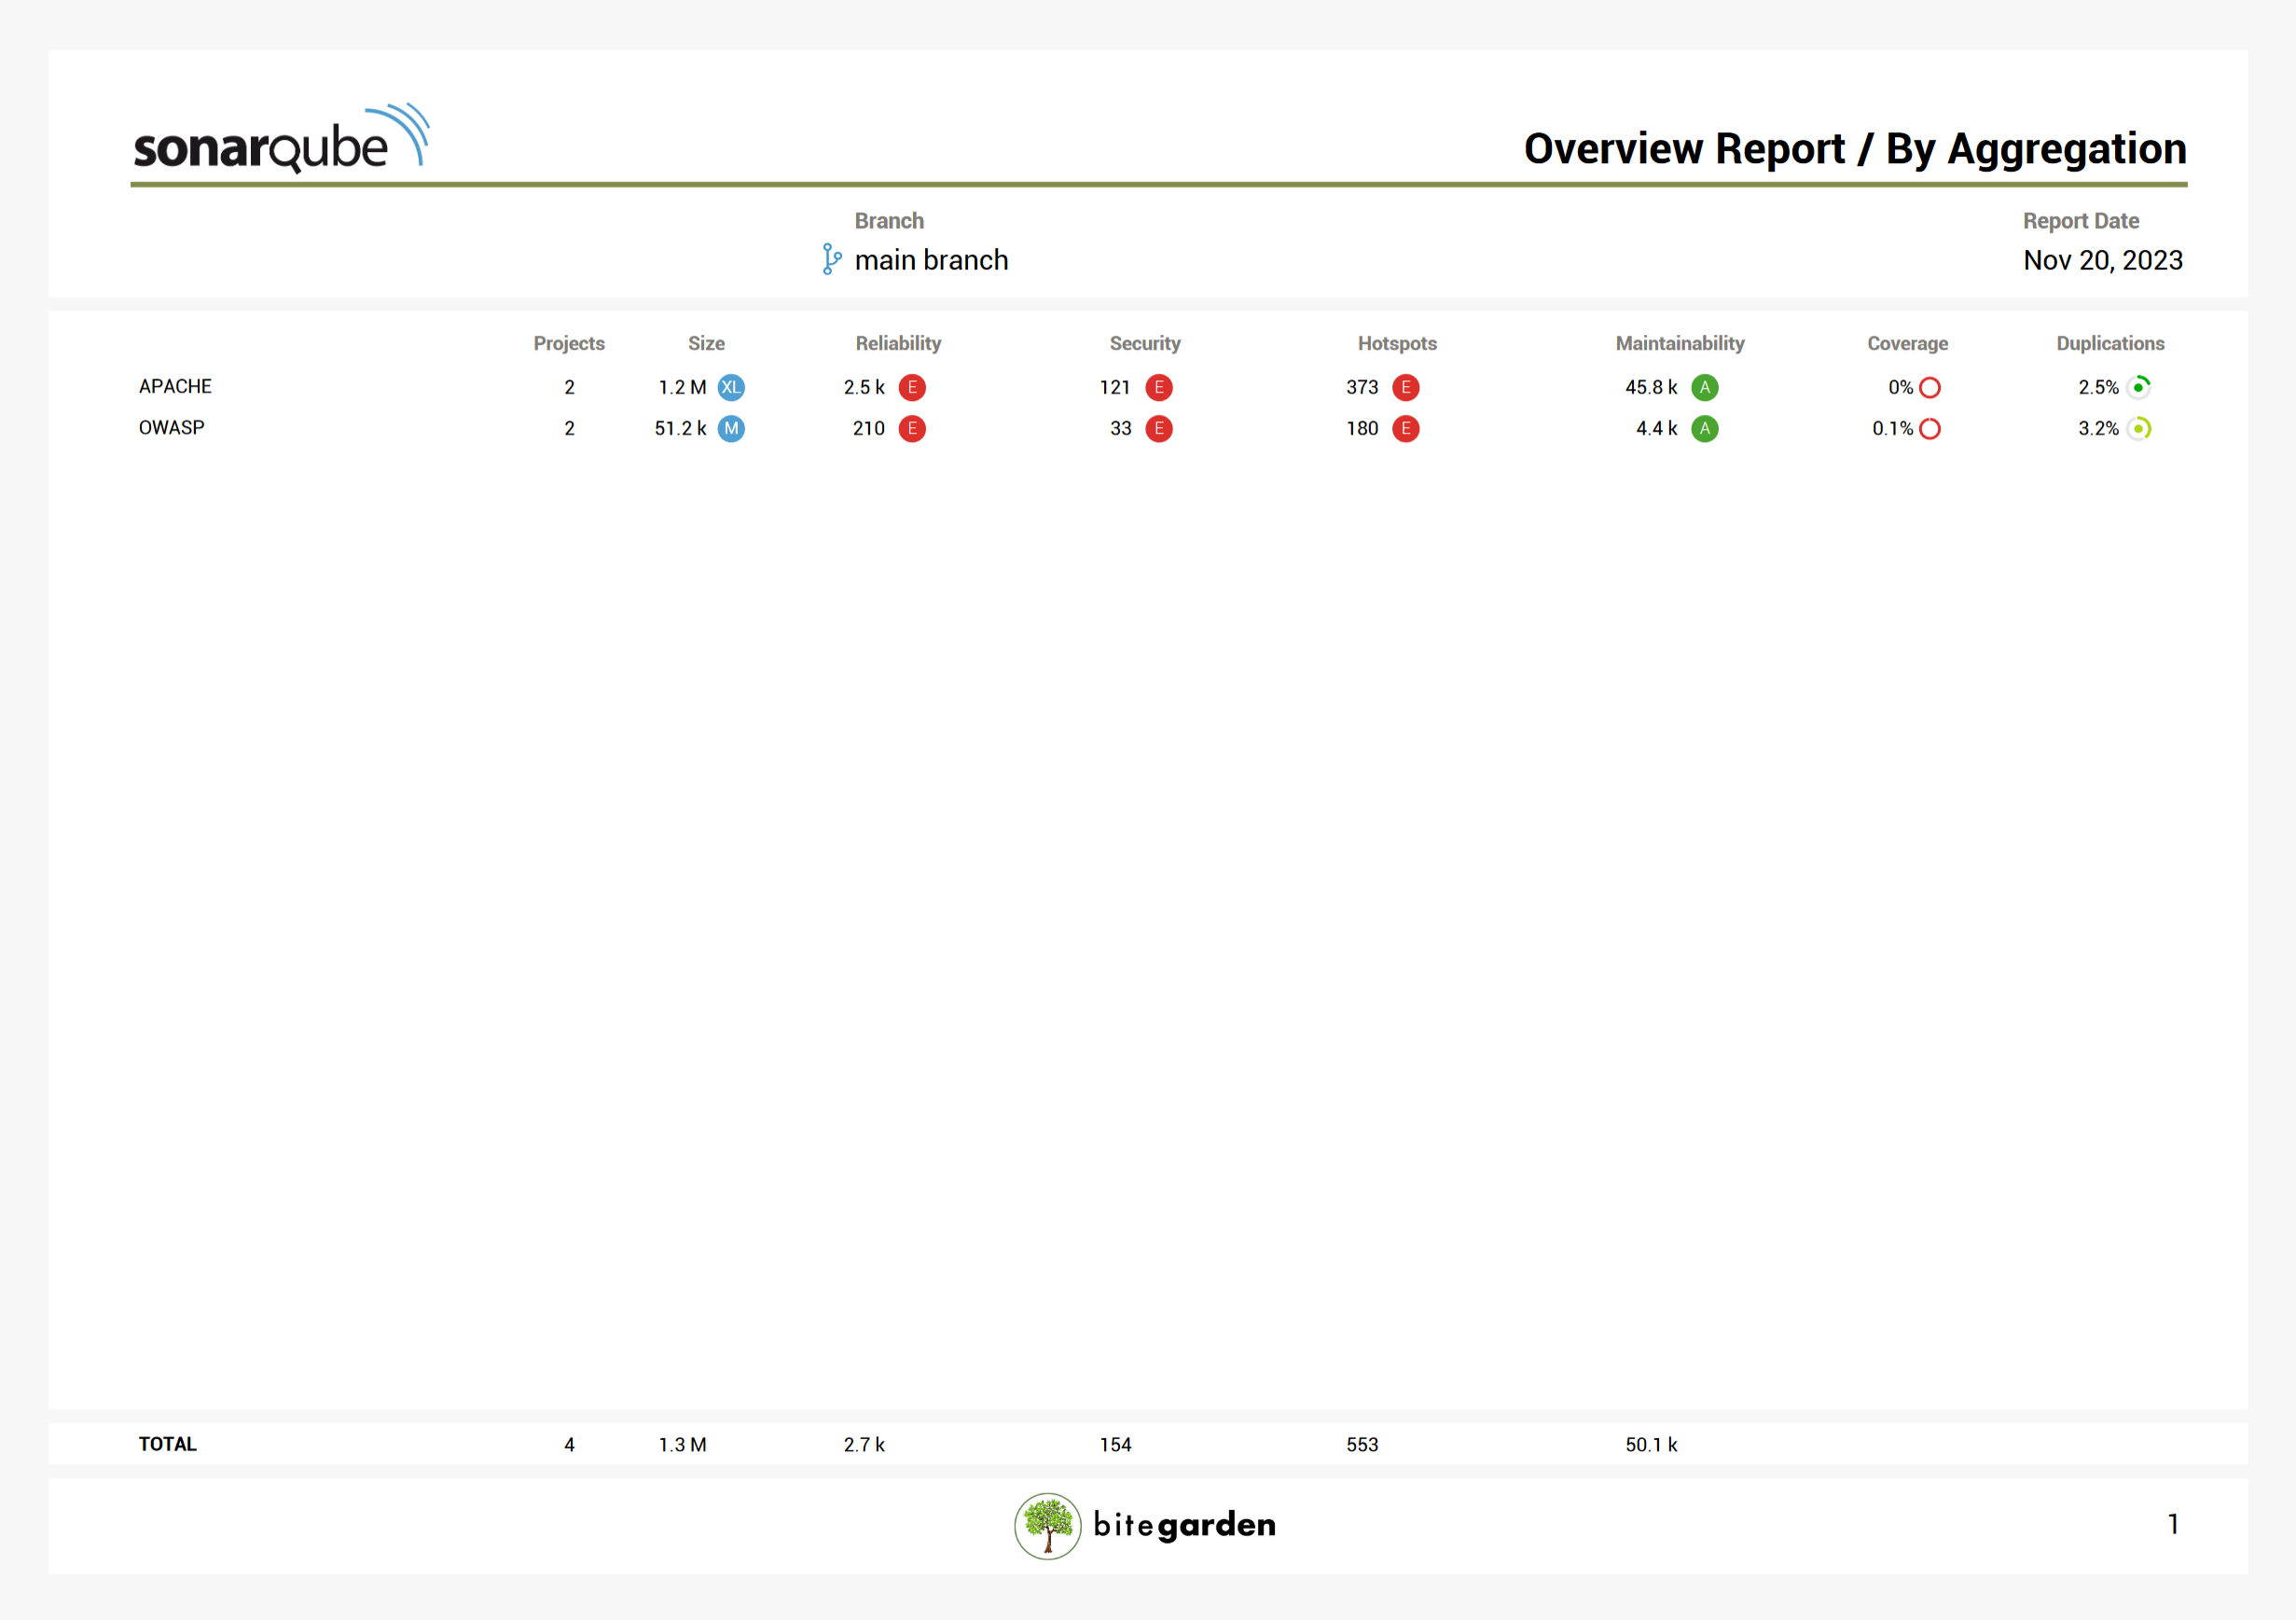Click the Coverage column header
Image resolution: width=2296 pixels, height=1620 pixels.
1907,343
